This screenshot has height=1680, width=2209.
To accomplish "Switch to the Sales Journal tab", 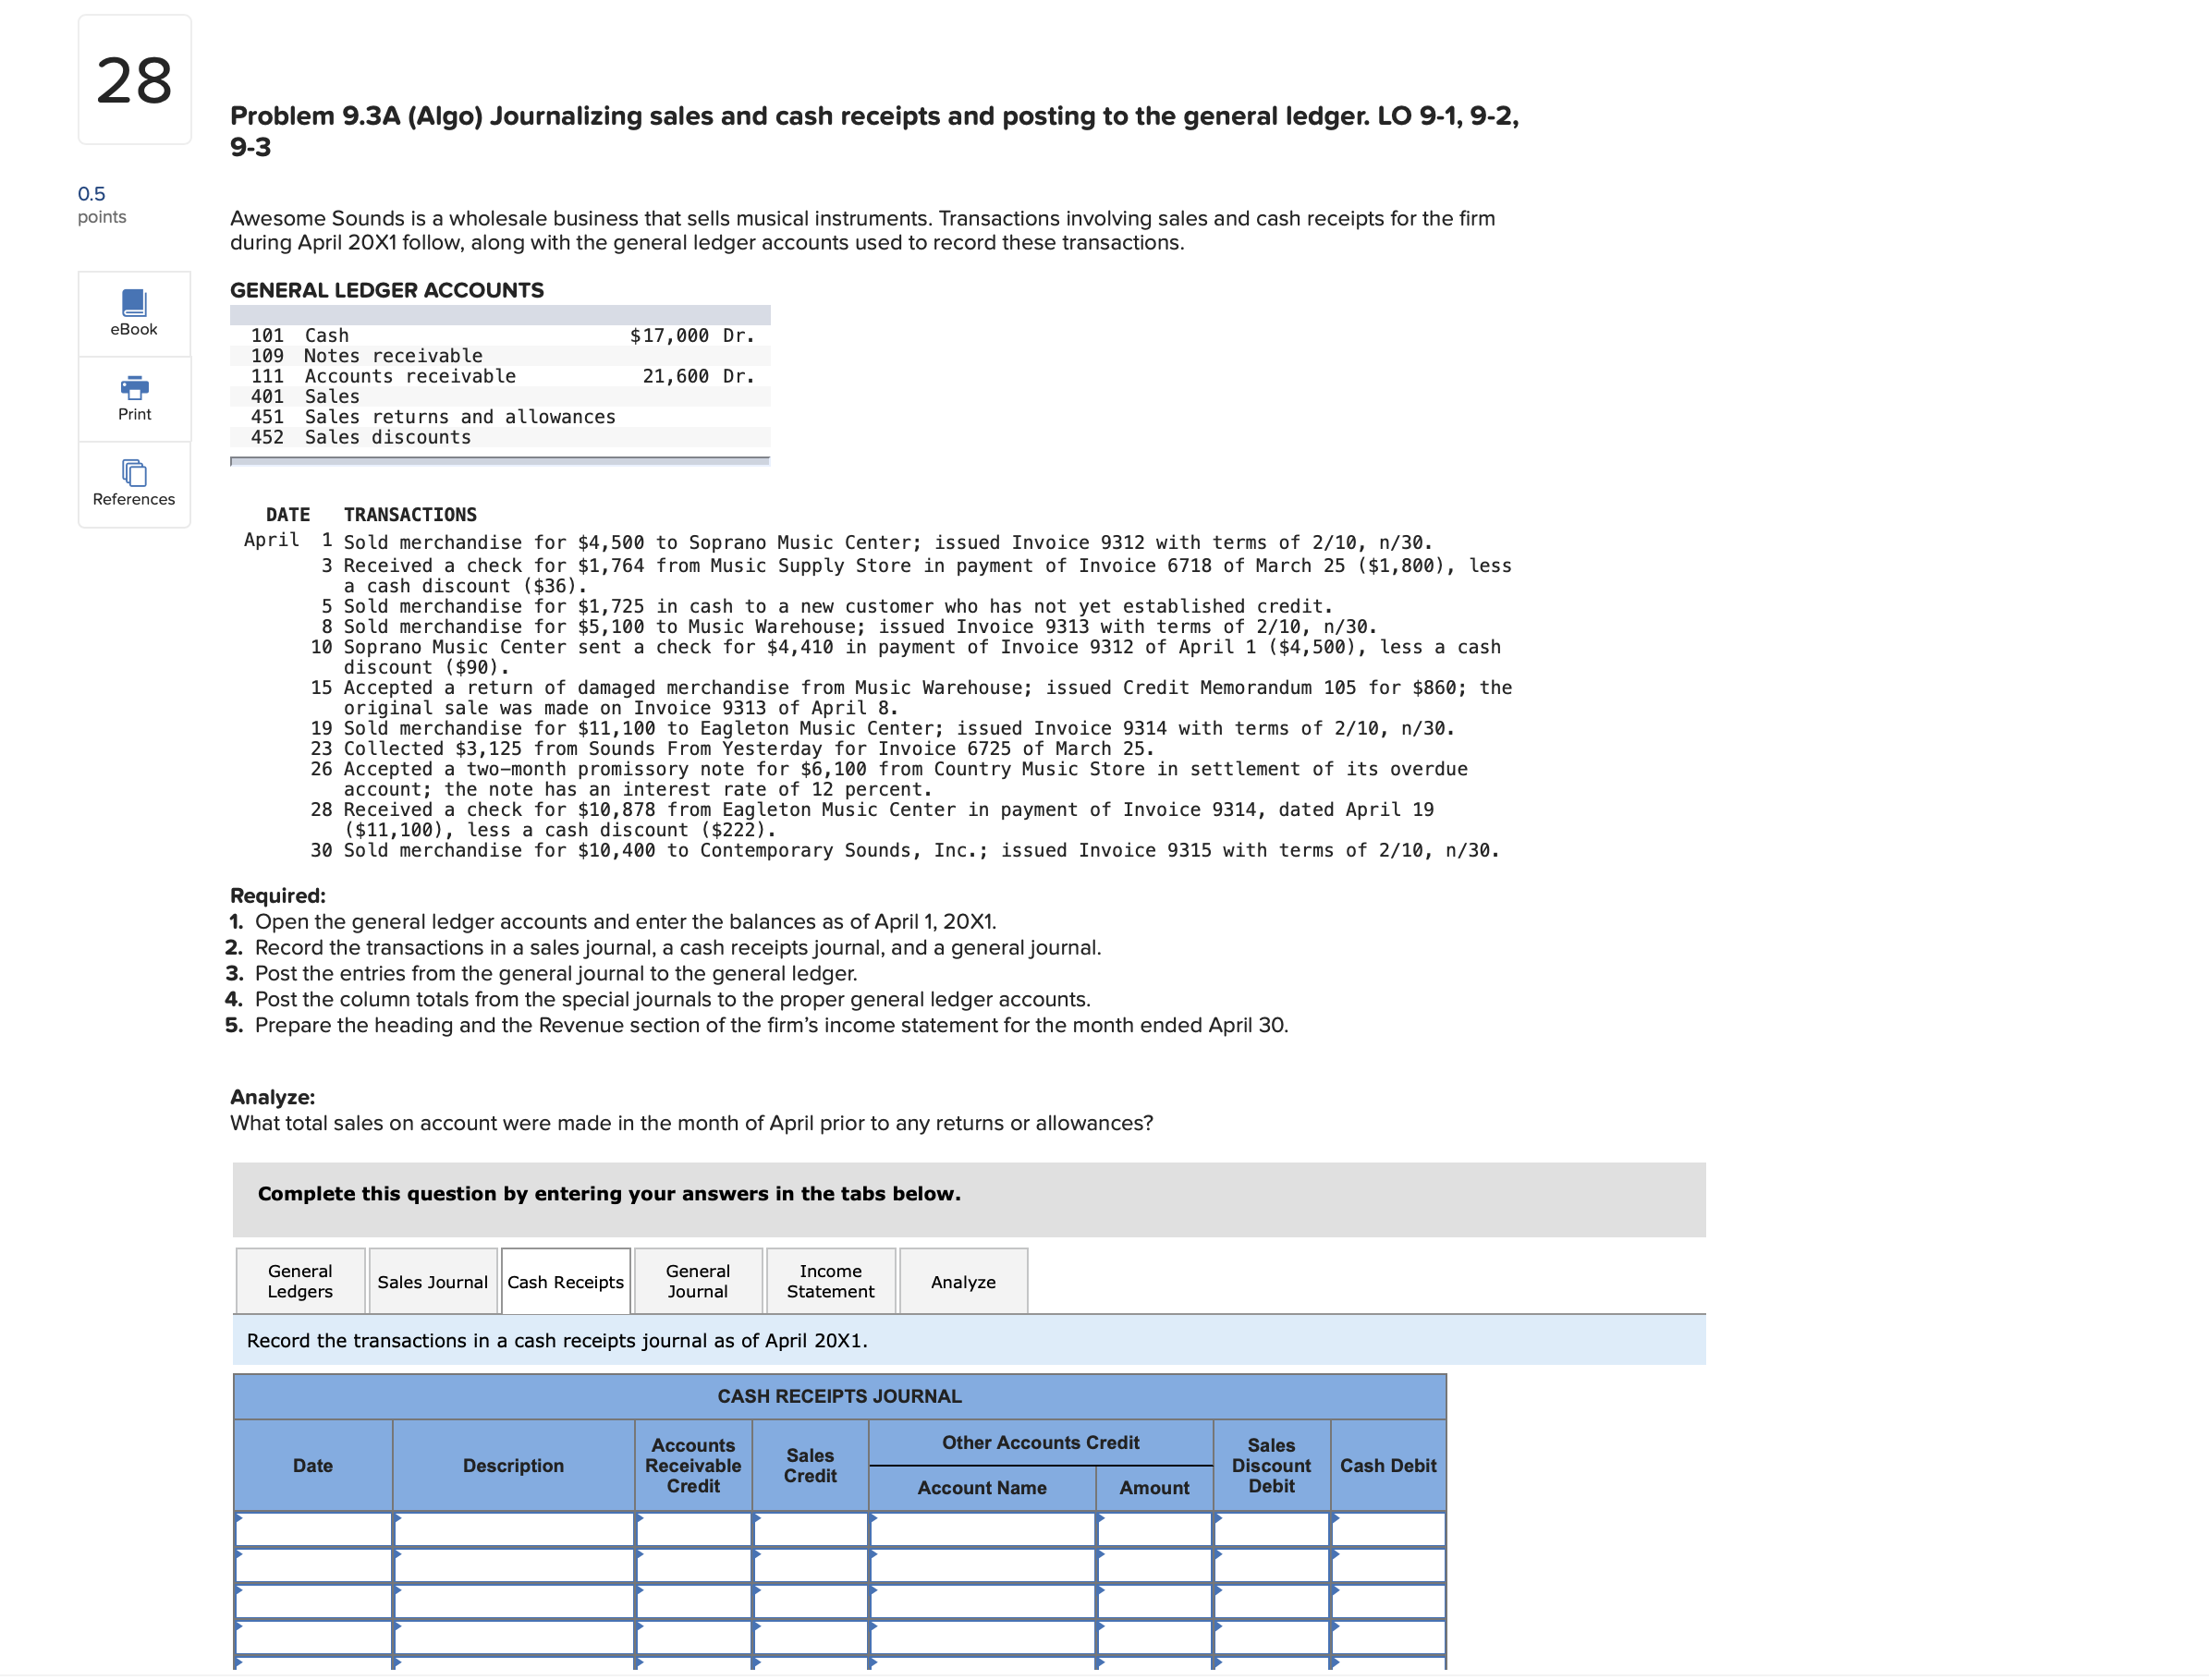I will click(432, 1281).
